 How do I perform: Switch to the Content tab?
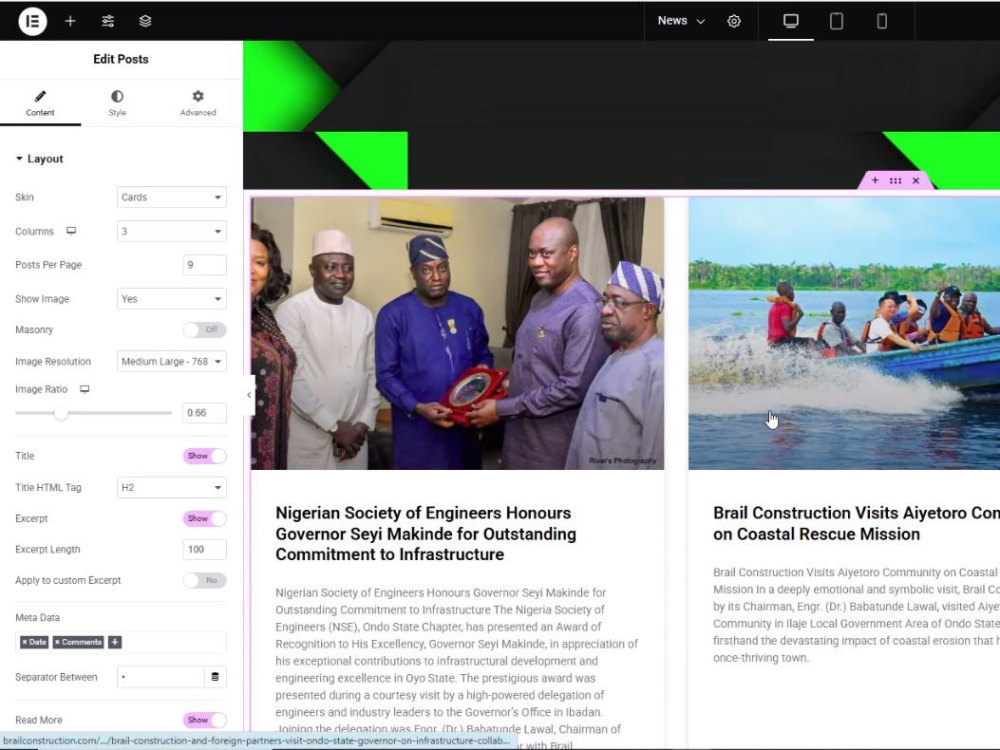(40, 103)
